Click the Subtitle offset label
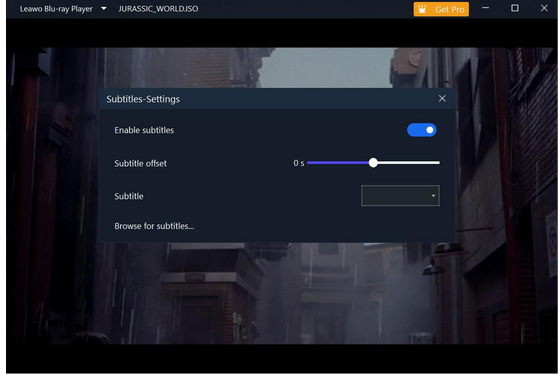560x378 pixels. coord(140,164)
